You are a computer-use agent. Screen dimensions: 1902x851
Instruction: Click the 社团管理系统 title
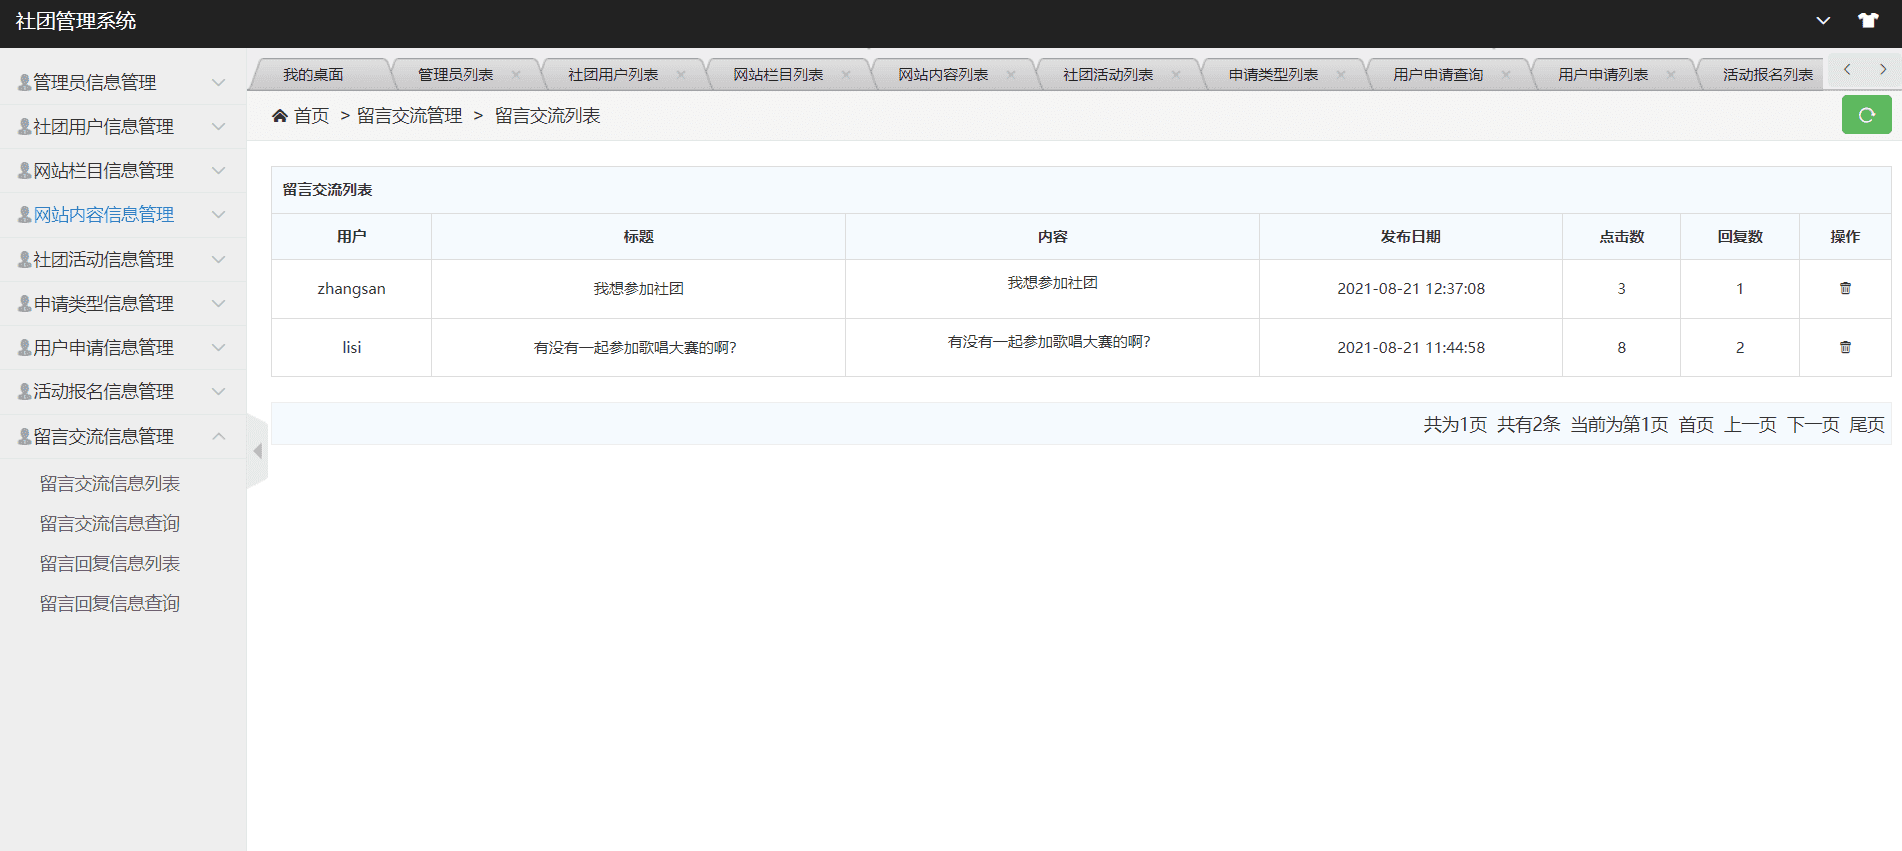[x=76, y=21]
